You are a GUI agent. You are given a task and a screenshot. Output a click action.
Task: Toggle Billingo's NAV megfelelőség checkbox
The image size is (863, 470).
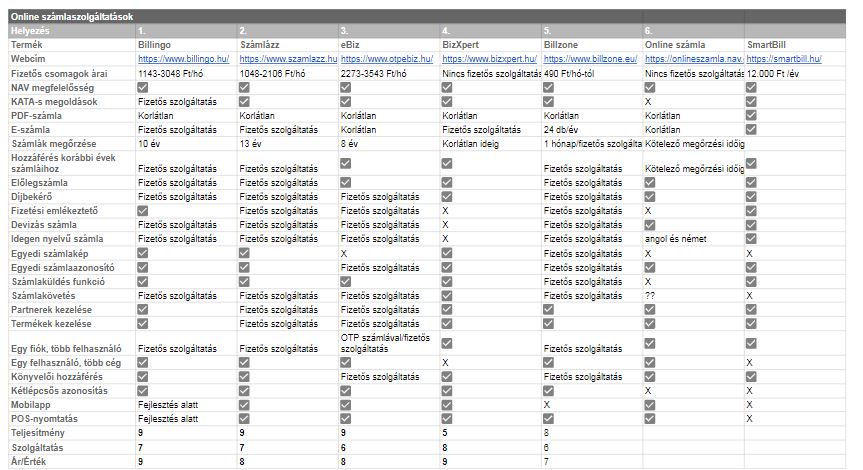[x=143, y=88]
